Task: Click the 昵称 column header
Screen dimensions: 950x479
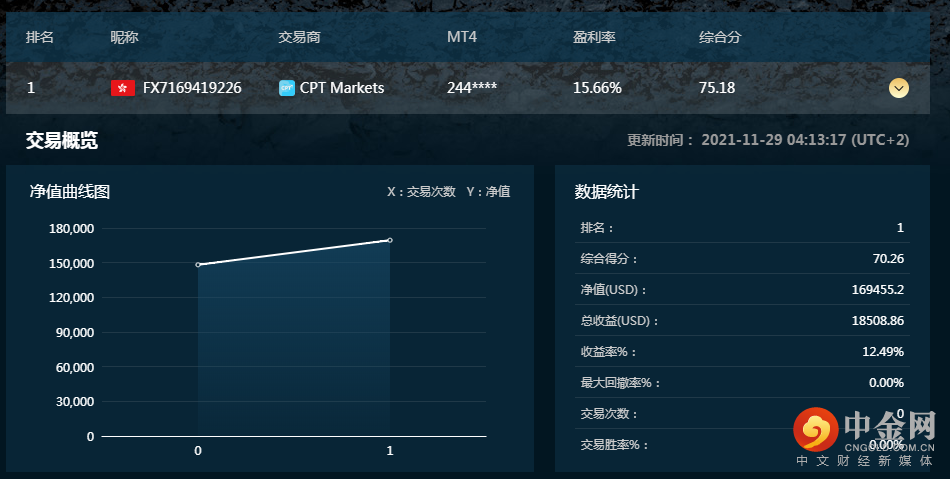Action: (124, 37)
